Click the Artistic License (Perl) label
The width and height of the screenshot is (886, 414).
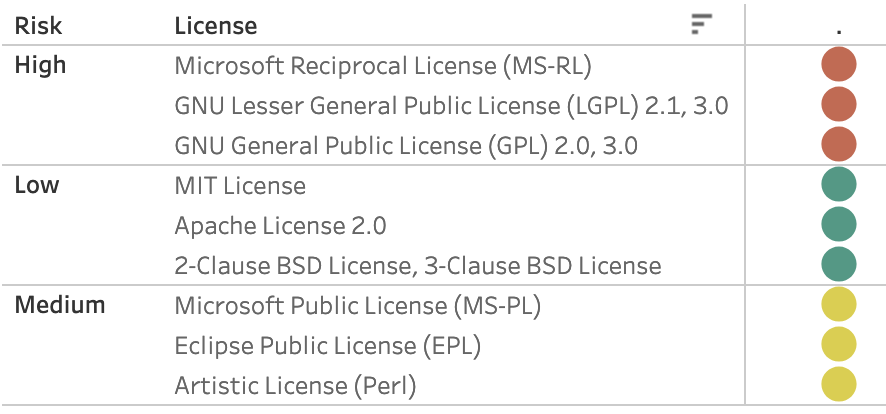295,386
